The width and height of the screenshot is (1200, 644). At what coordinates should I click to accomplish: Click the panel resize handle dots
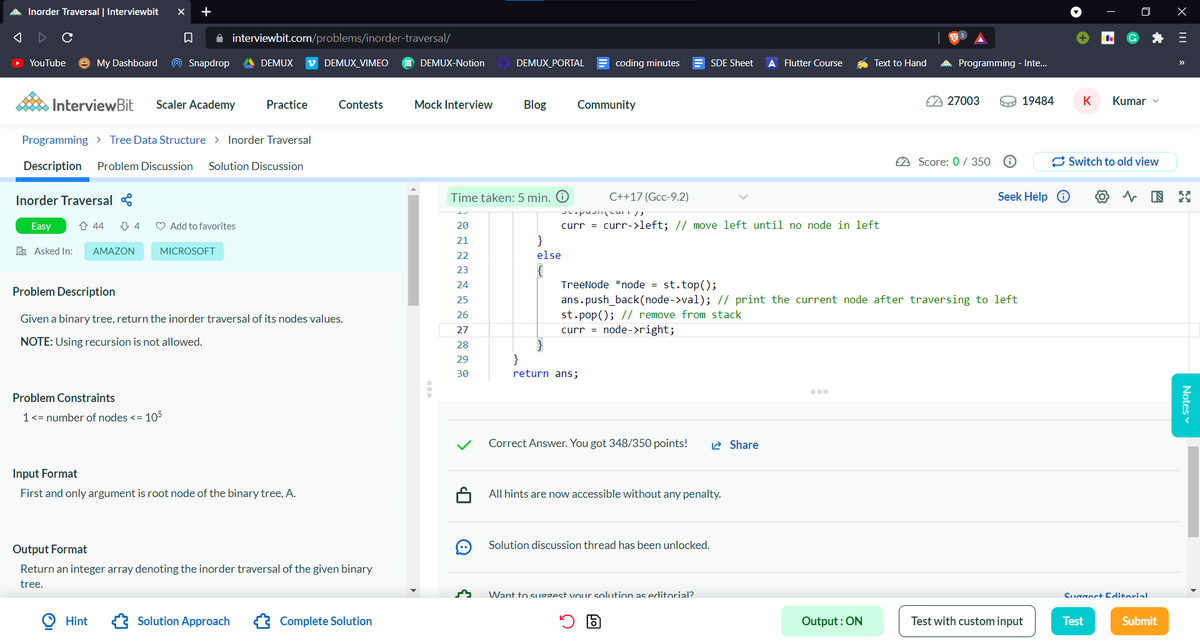(428, 389)
